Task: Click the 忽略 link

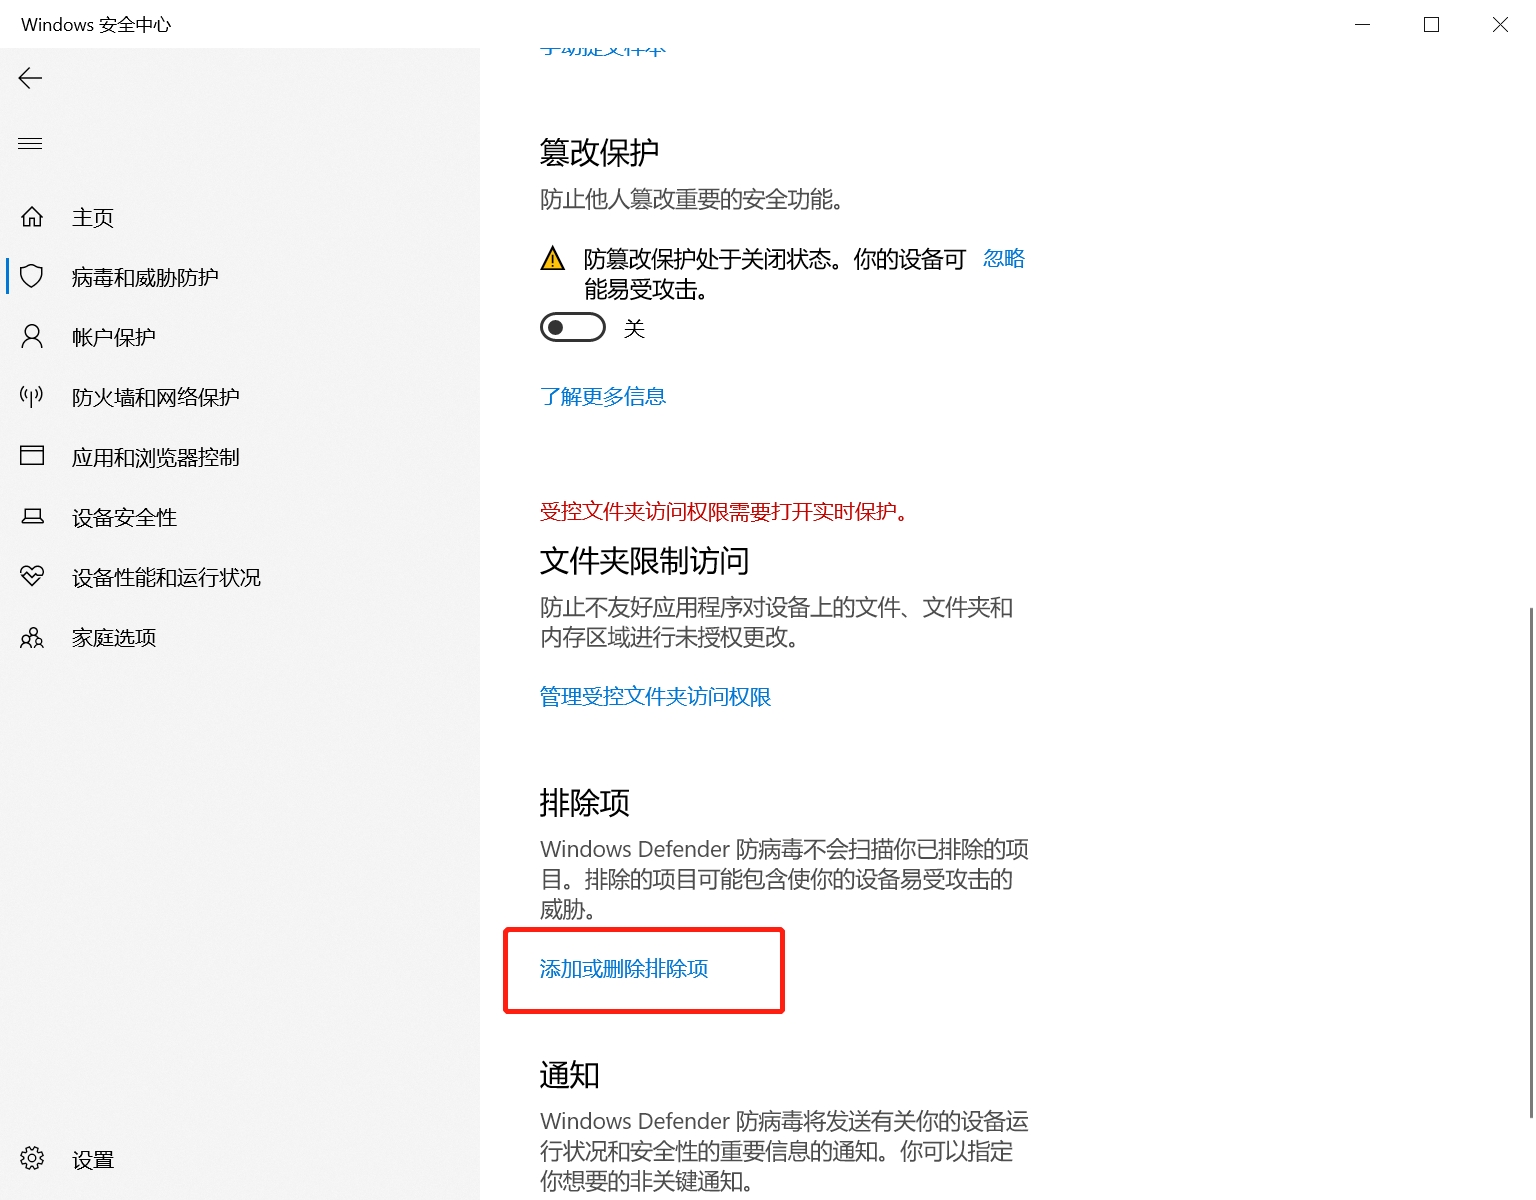Action: pyautogui.click(x=1004, y=259)
